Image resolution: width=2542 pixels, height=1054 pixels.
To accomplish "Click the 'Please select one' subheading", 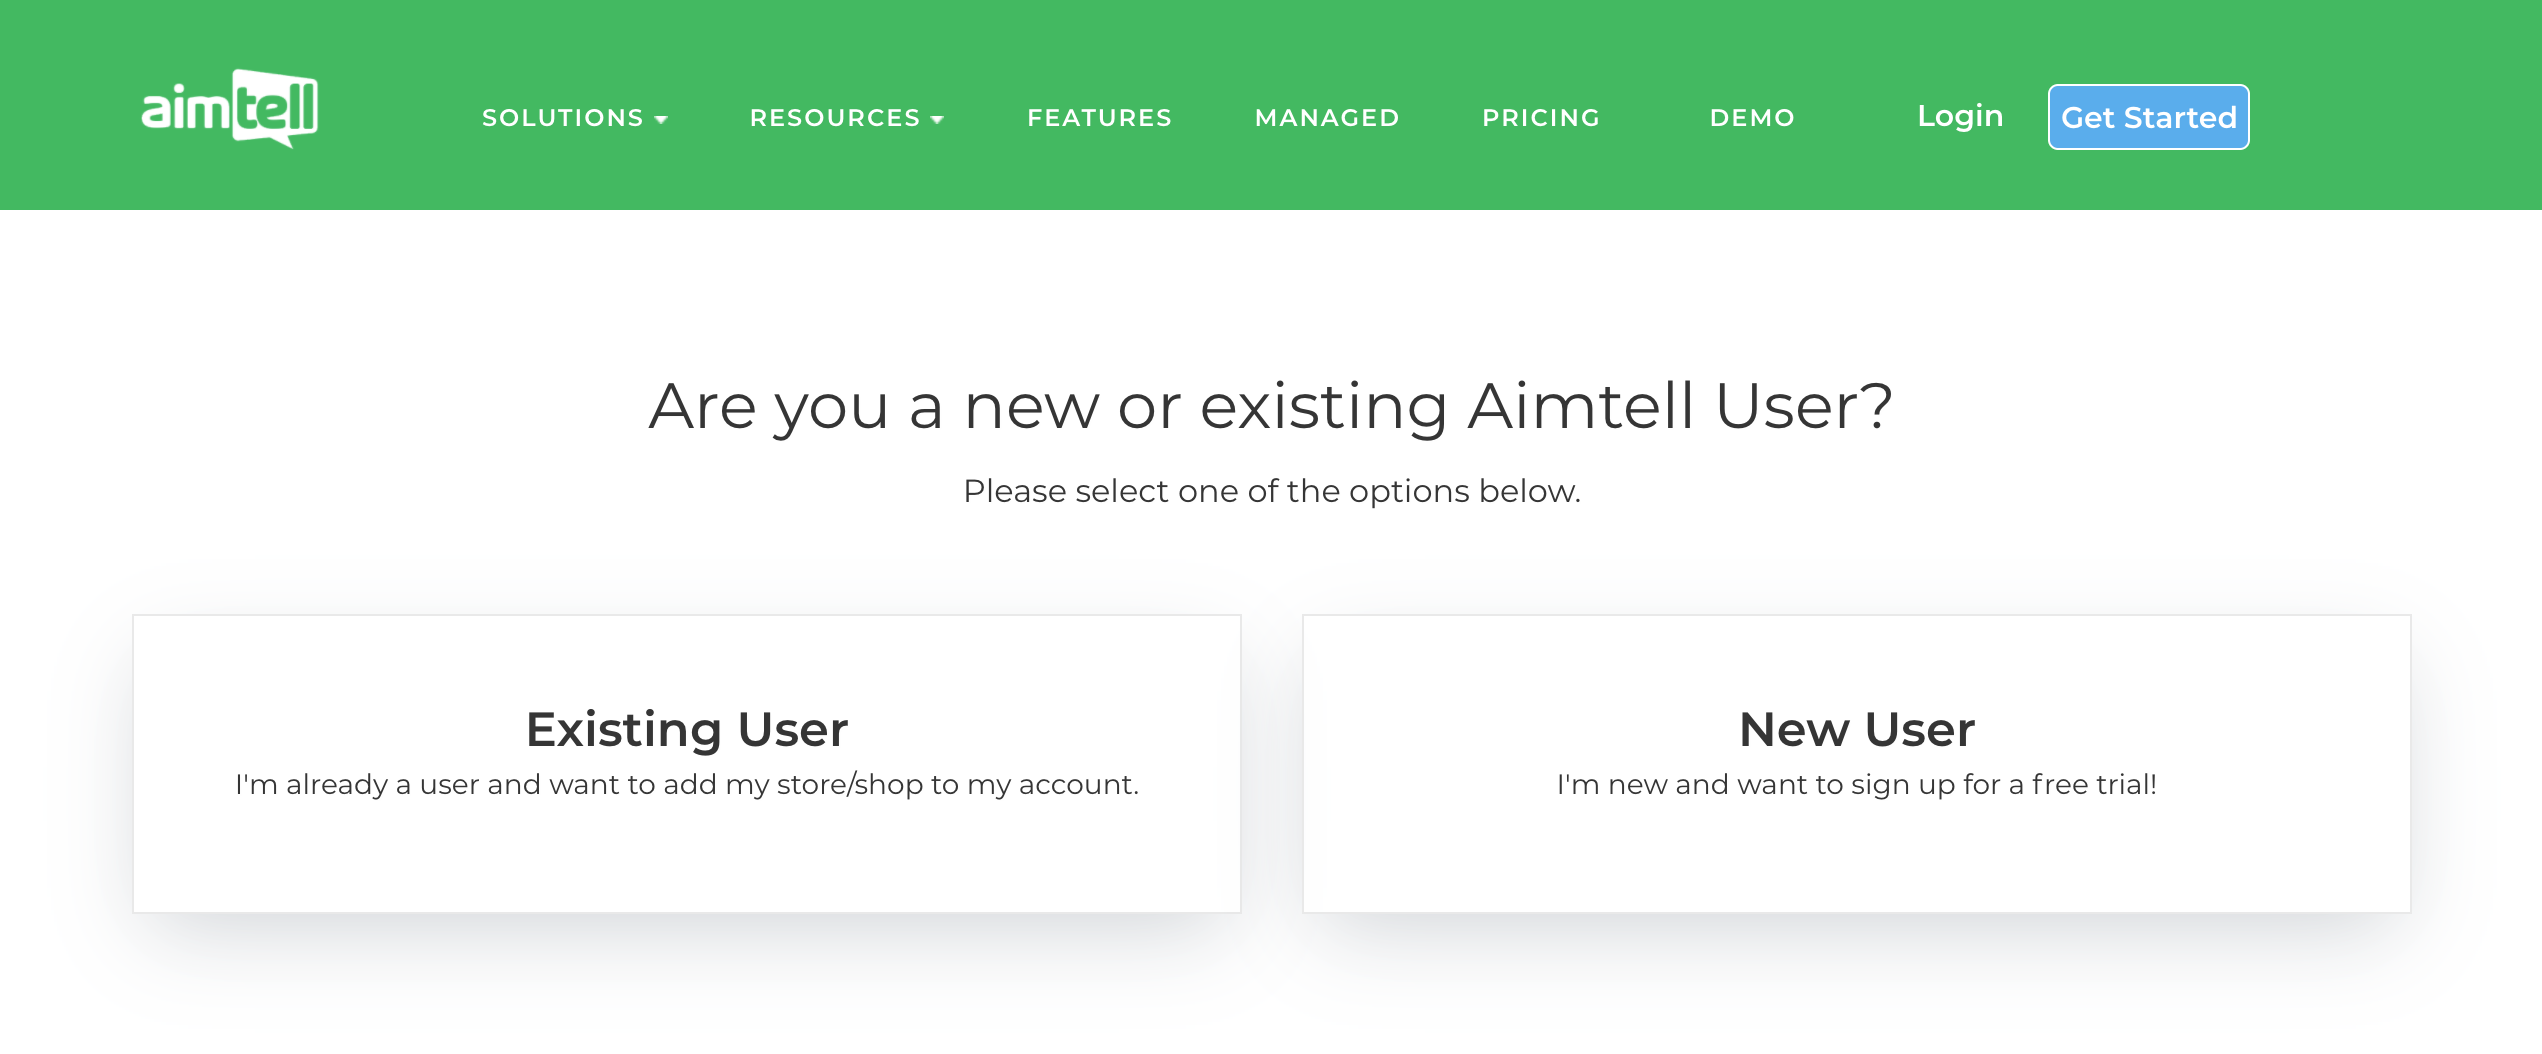I will (1271, 491).
